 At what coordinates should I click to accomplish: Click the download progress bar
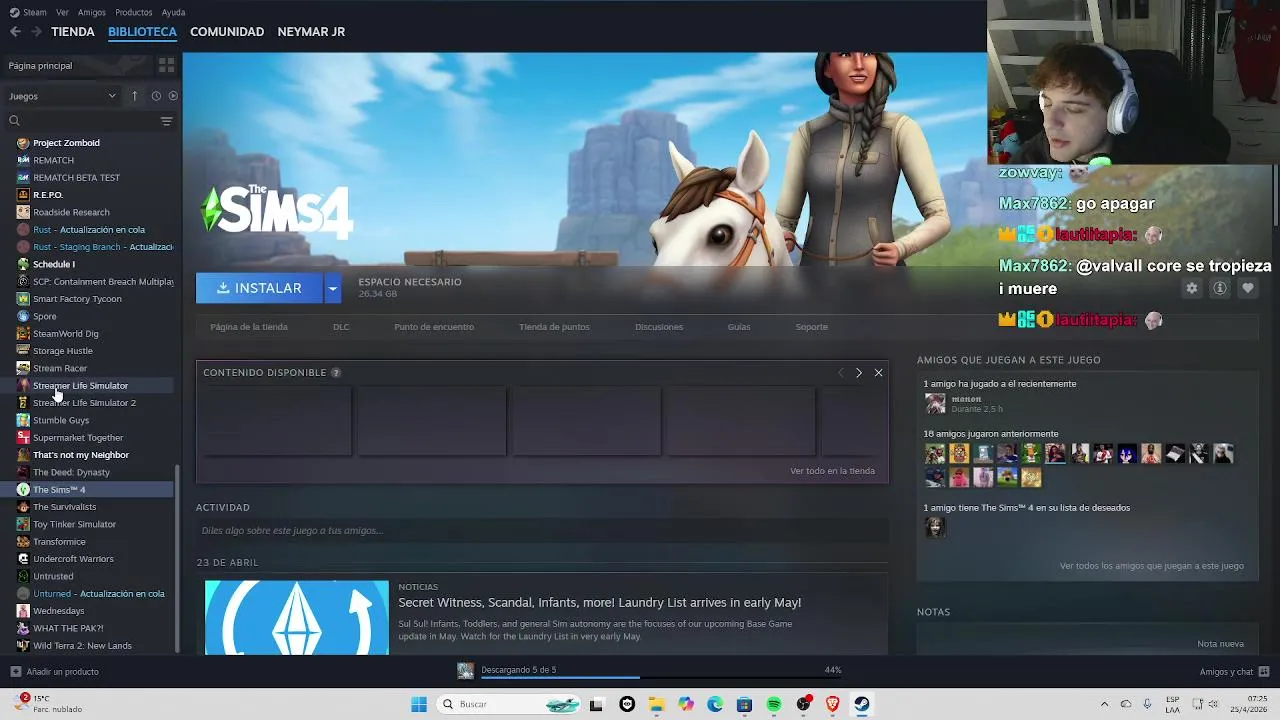pos(661,678)
